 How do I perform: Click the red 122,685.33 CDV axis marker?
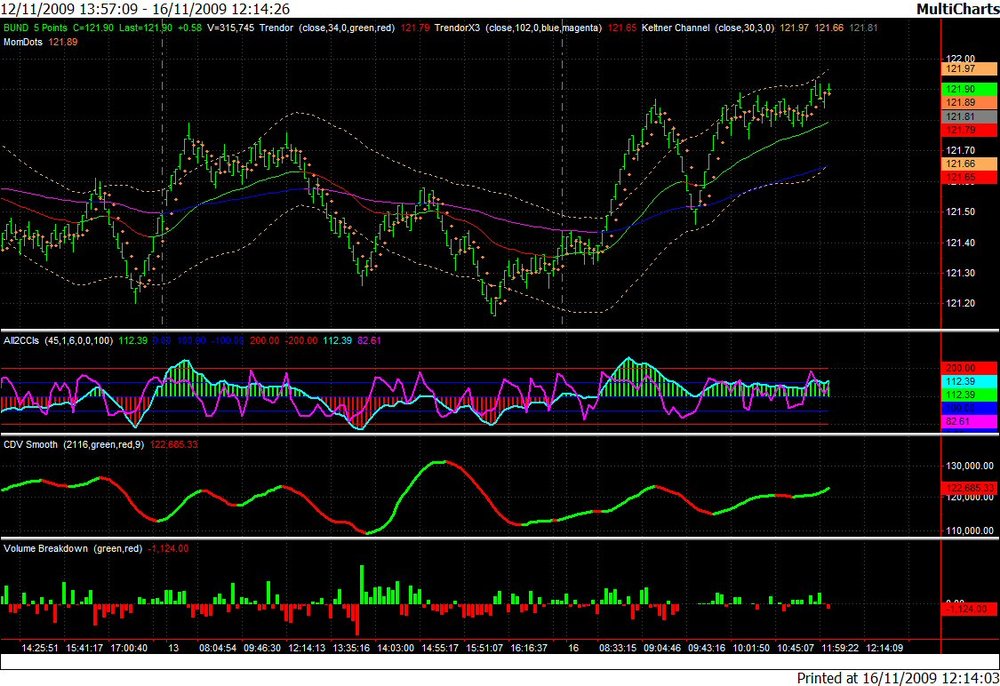click(x=969, y=488)
